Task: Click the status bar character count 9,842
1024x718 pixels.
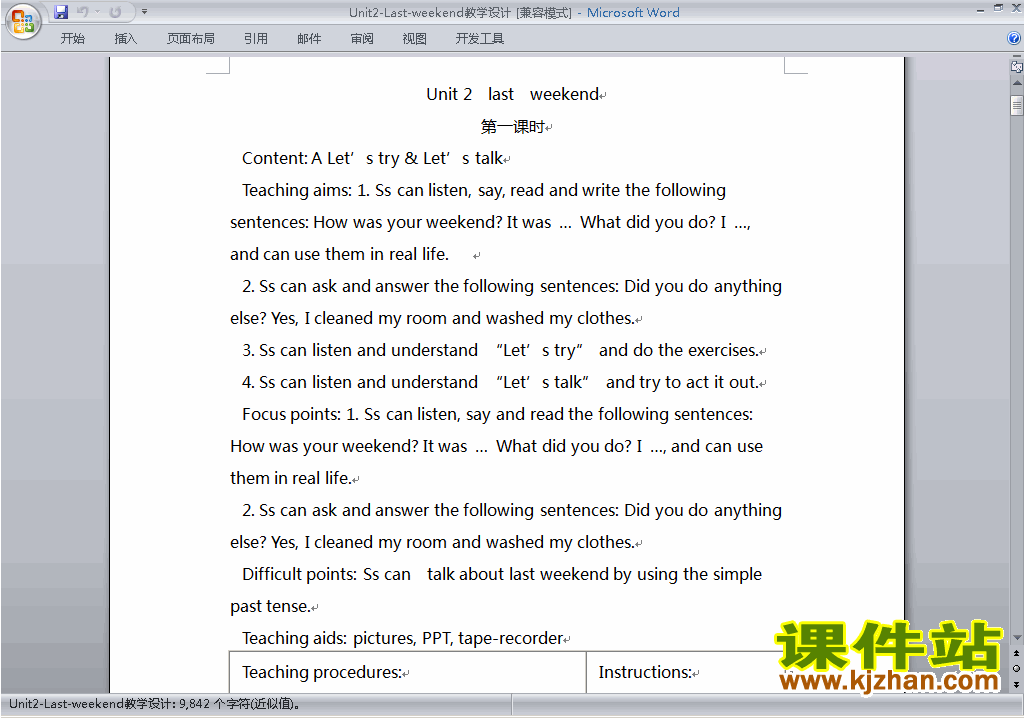Action: click(x=155, y=704)
